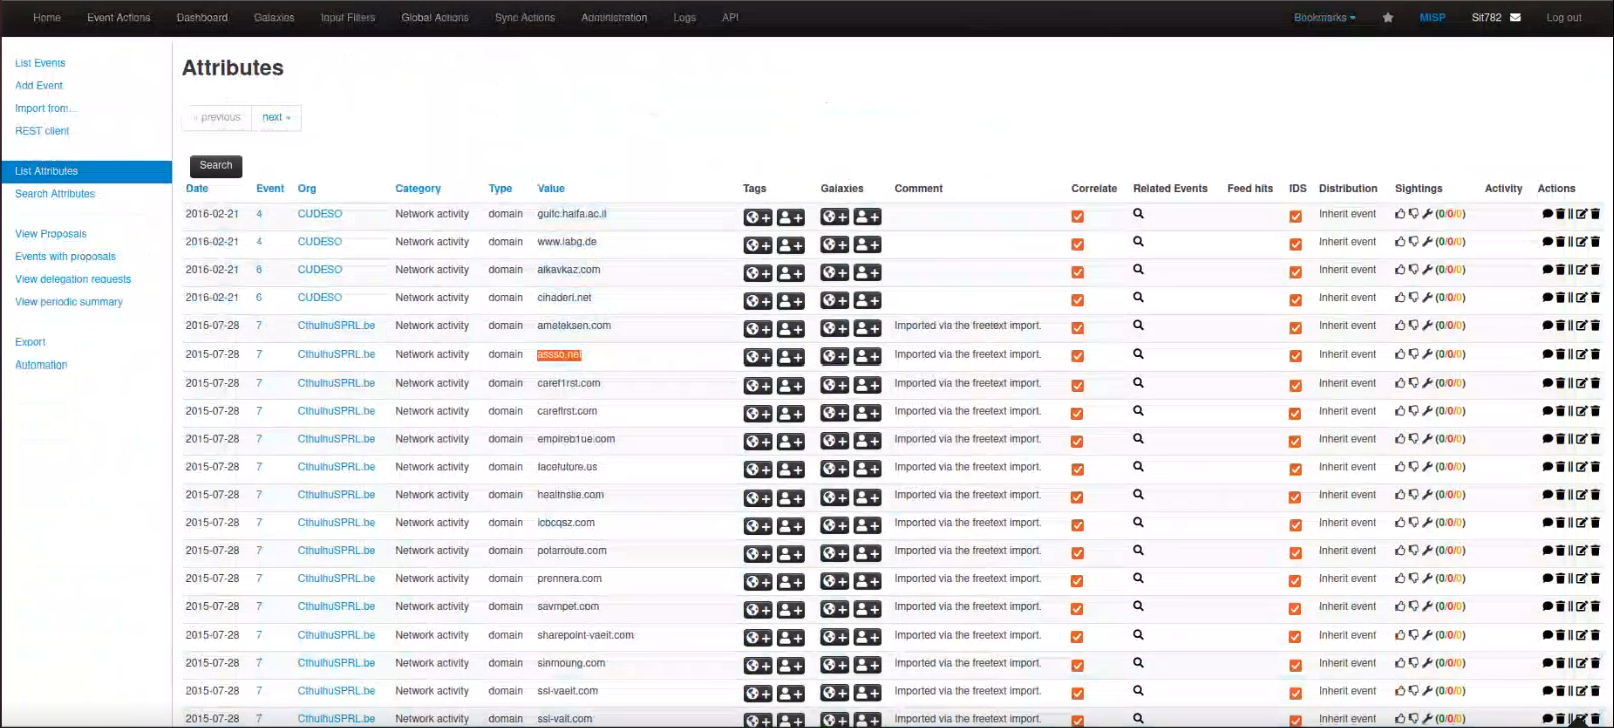The image size is (1614, 728).
Task: Open the envelope messages icon beside Sit782
Action: pos(1515,18)
